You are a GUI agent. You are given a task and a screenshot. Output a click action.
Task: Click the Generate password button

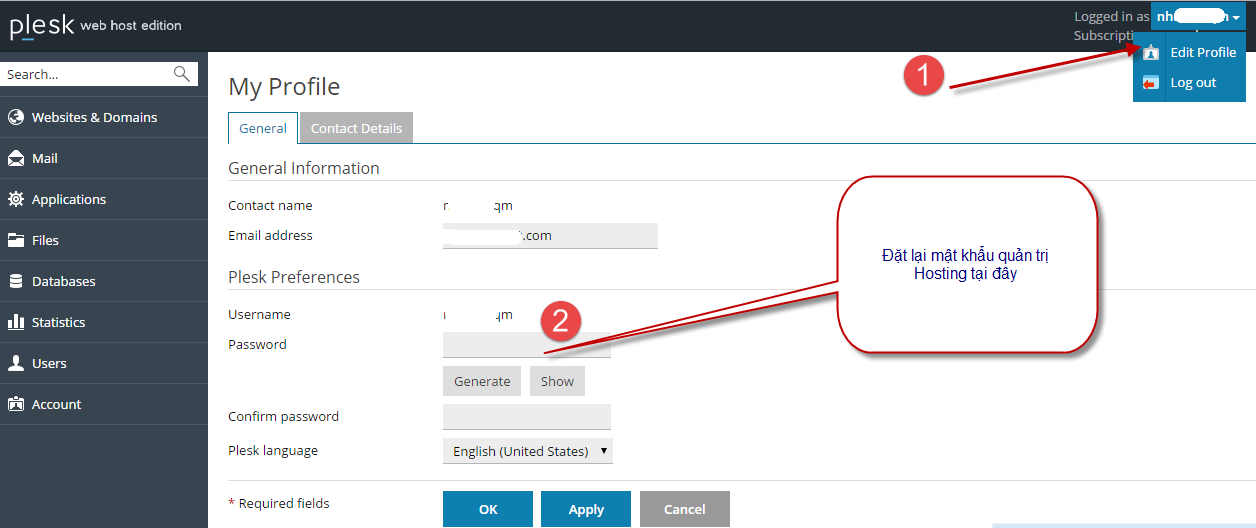coord(482,381)
